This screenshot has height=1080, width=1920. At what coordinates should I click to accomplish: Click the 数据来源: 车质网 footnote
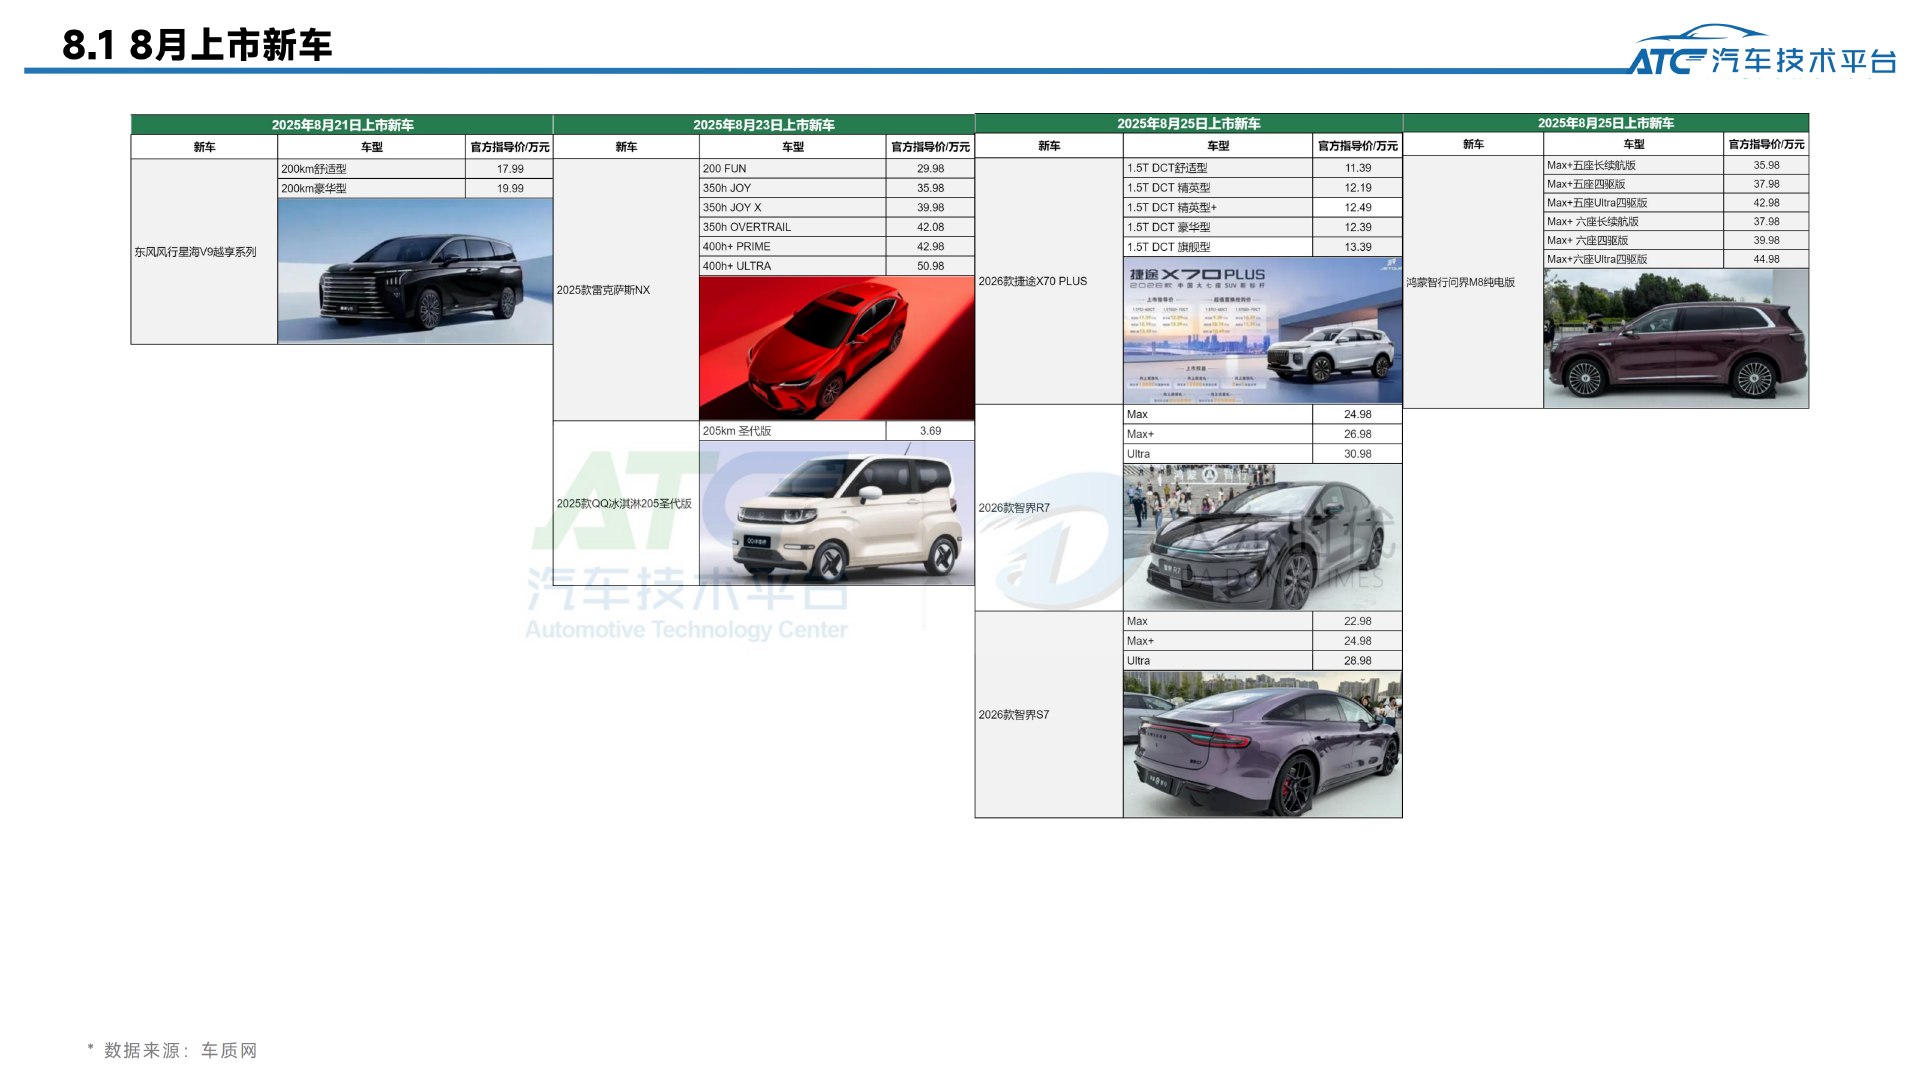pyautogui.click(x=173, y=1050)
